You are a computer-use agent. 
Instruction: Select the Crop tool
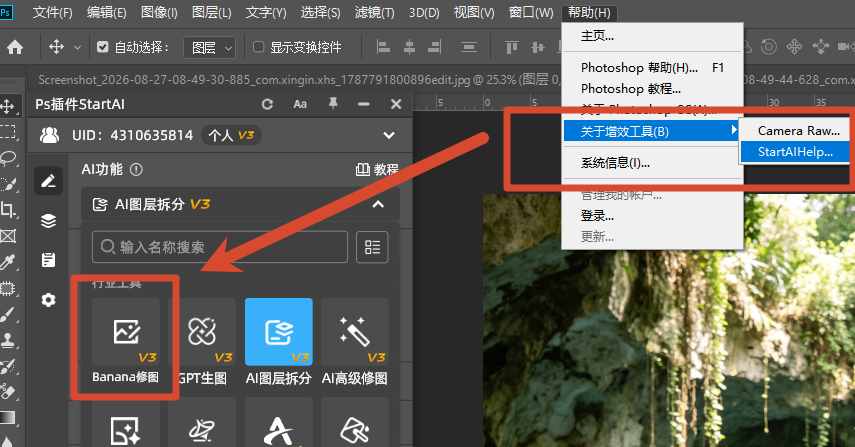[8, 209]
